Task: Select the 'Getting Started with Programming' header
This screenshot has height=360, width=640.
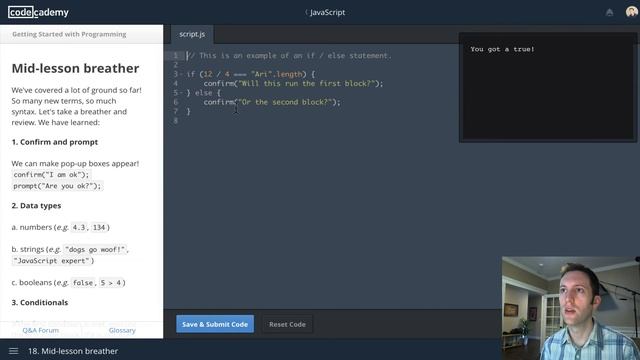Action: coord(69,34)
